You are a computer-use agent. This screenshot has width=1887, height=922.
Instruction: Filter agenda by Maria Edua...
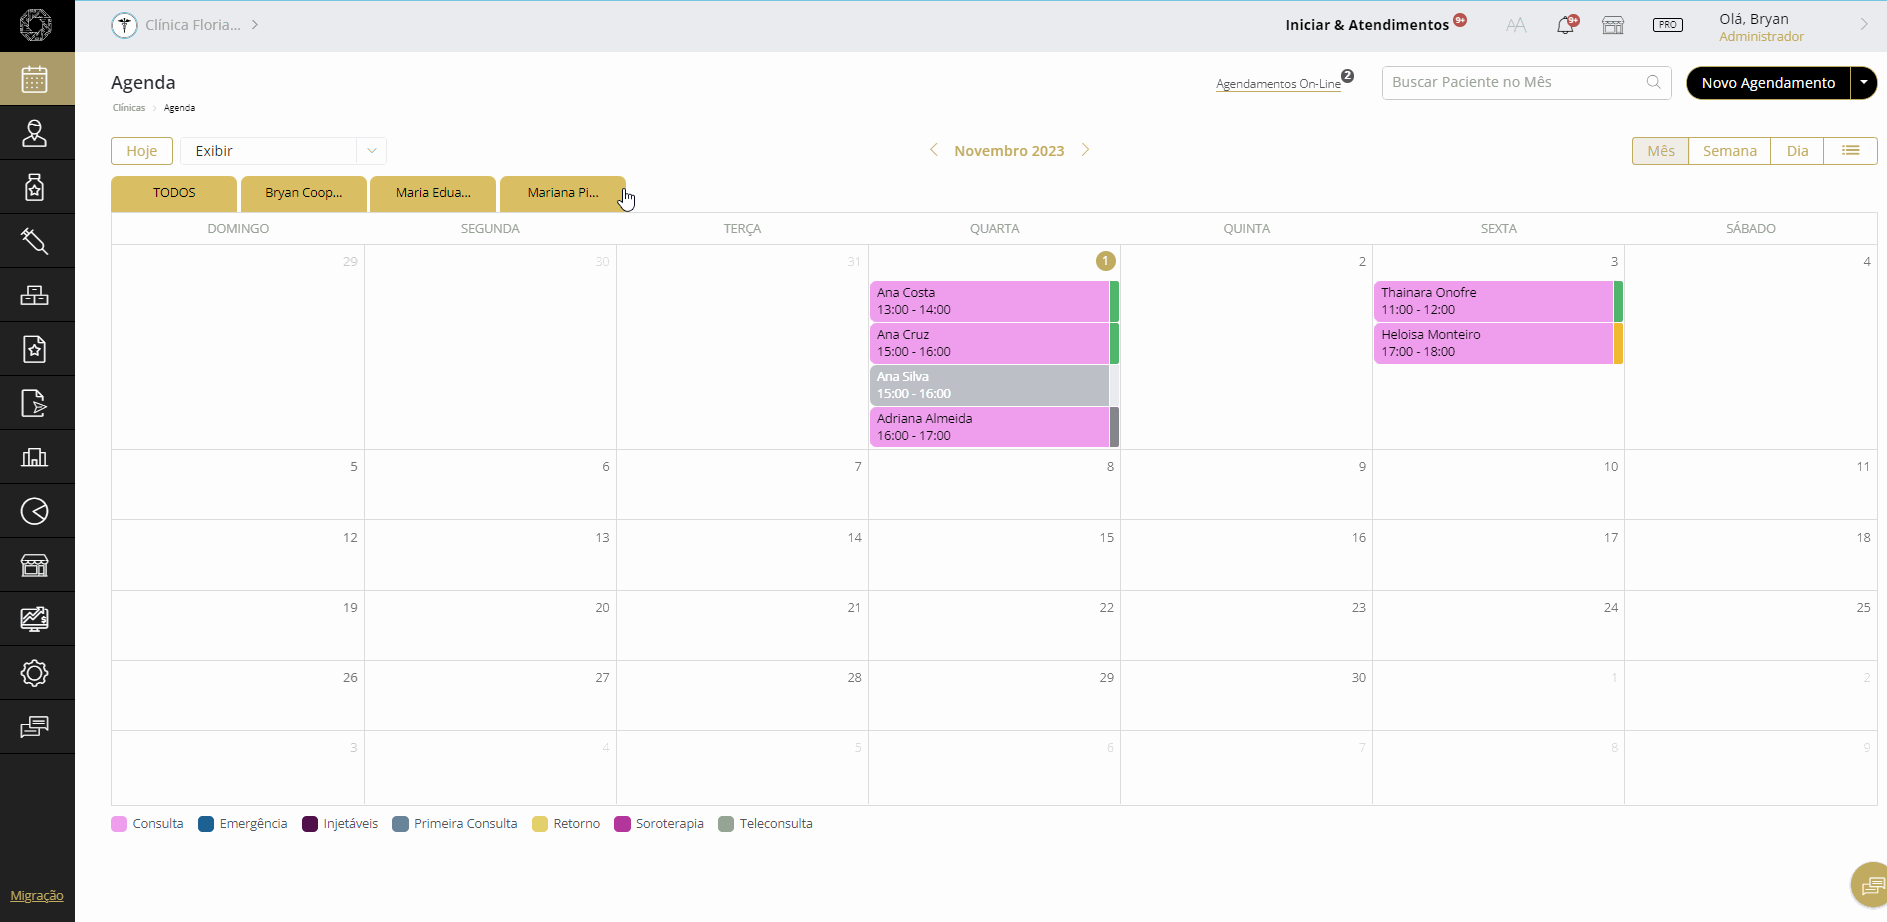coord(433,193)
